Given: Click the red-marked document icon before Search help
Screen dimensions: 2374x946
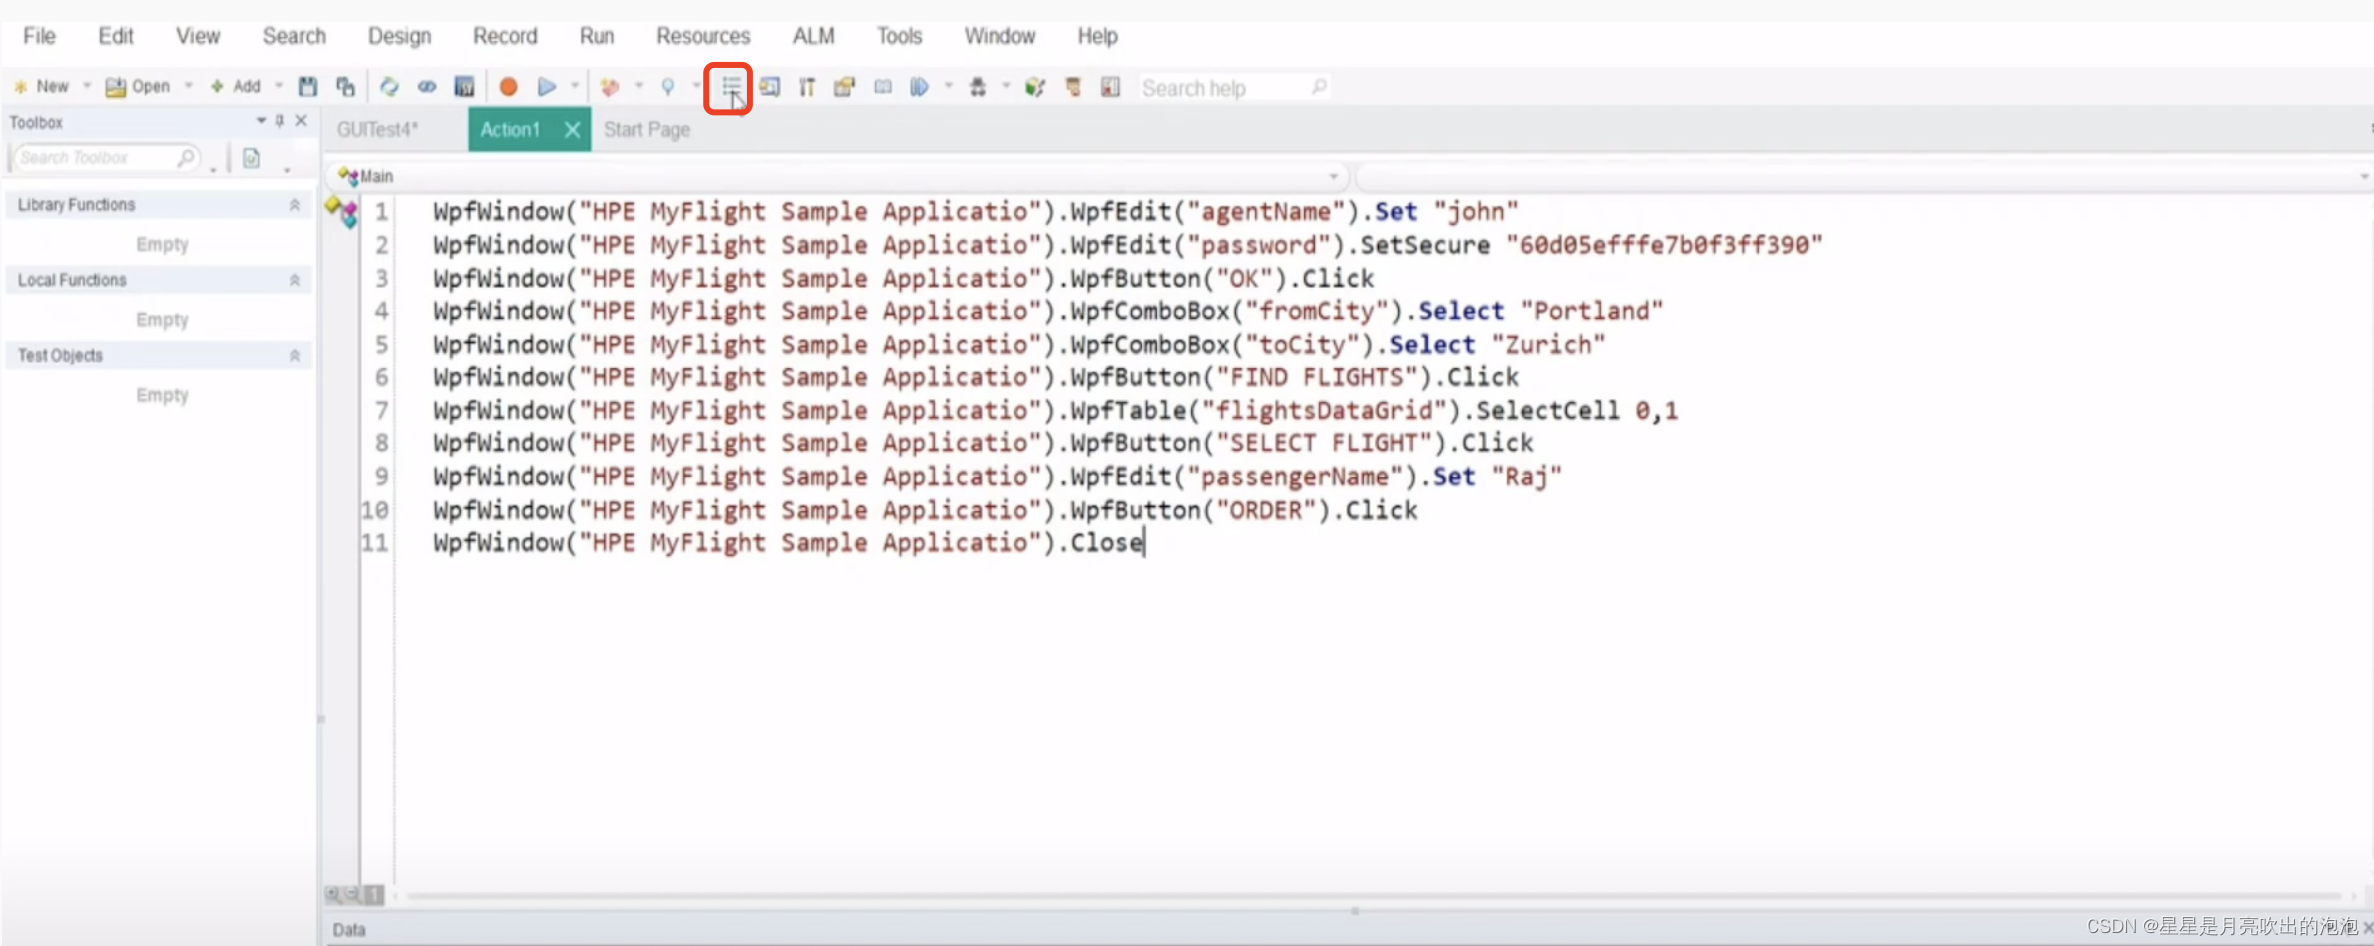Looking at the screenshot, I should (1110, 87).
